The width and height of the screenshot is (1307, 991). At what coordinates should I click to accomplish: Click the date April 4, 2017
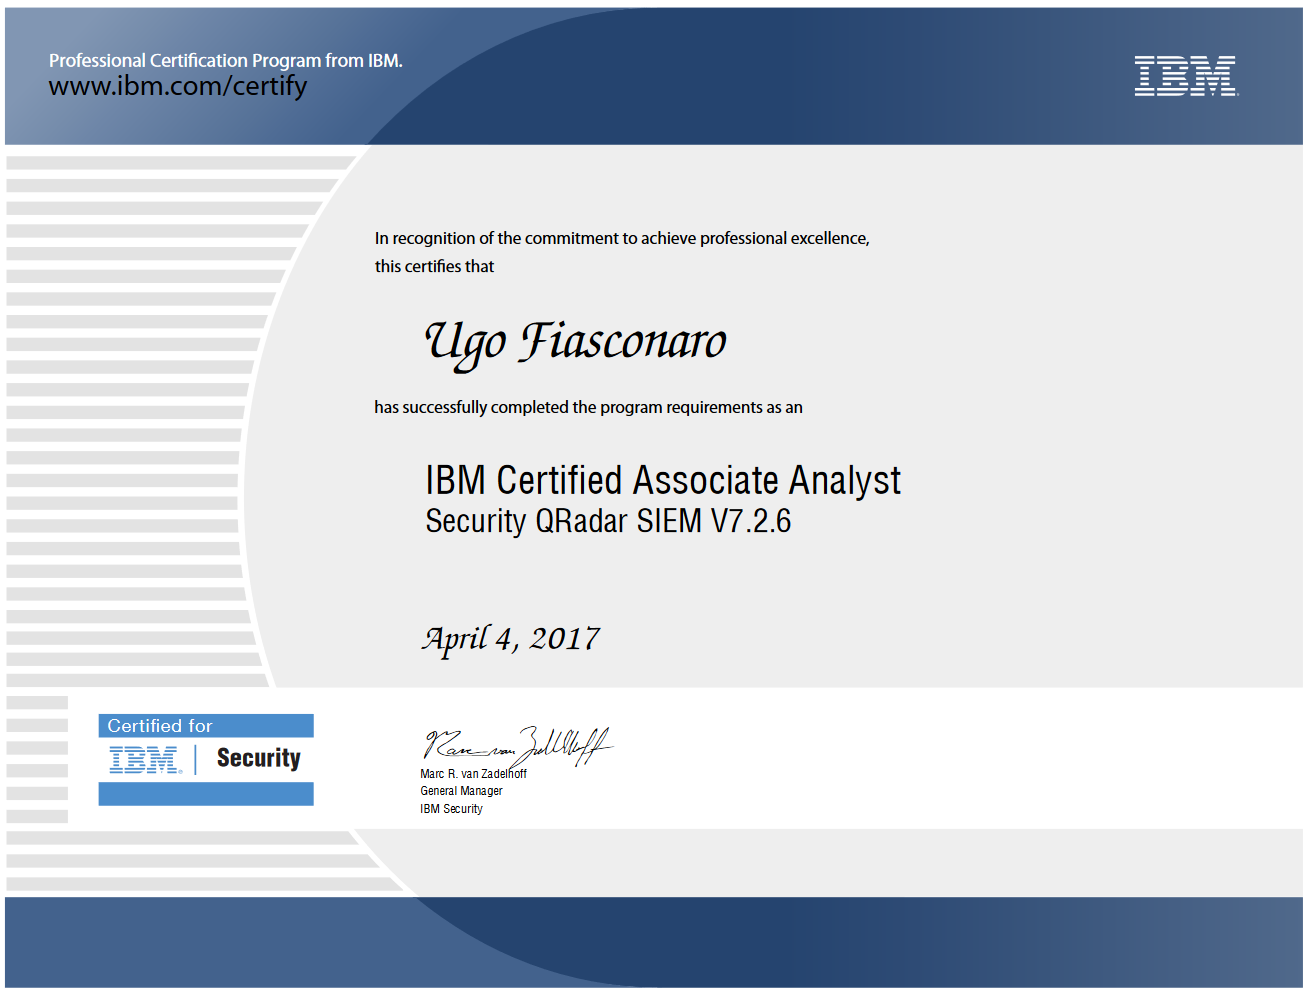511,639
